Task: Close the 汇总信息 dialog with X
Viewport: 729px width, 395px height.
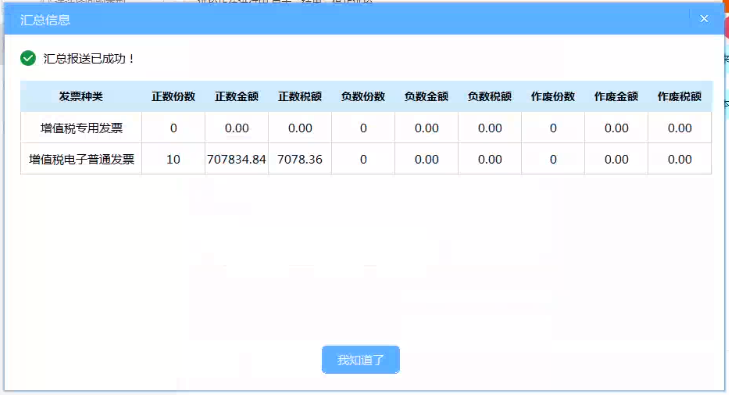Action: pos(704,19)
